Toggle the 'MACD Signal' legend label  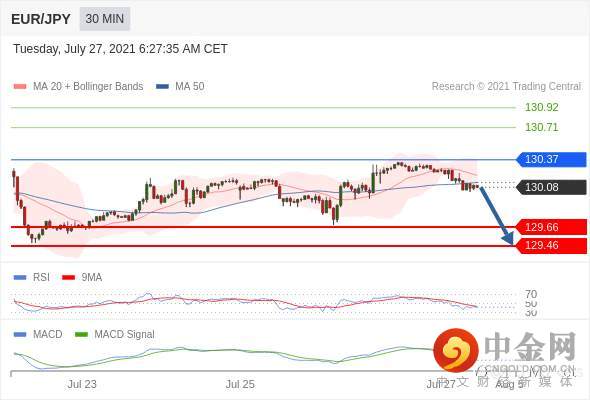coord(124,334)
